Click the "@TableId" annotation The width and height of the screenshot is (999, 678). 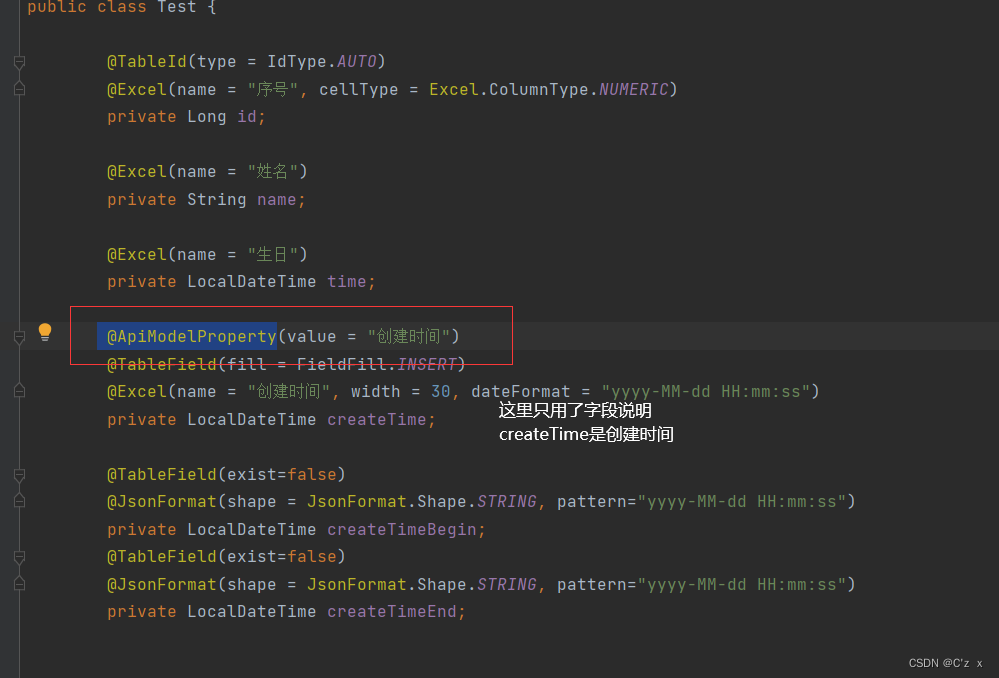click(147, 62)
